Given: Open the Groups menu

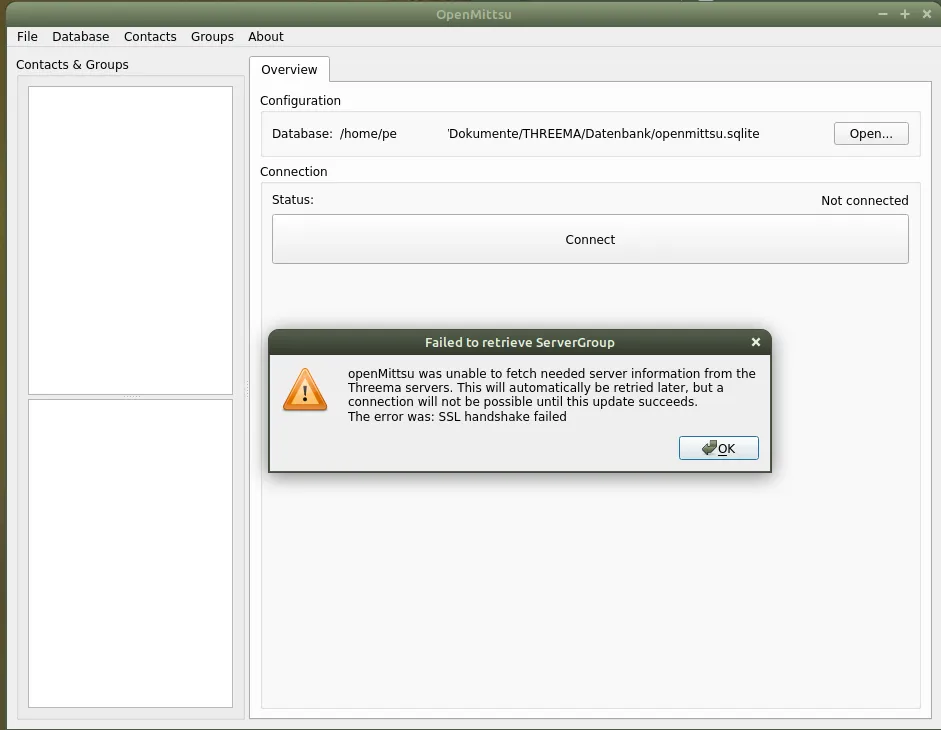Looking at the screenshot, I should coord(212,37).
